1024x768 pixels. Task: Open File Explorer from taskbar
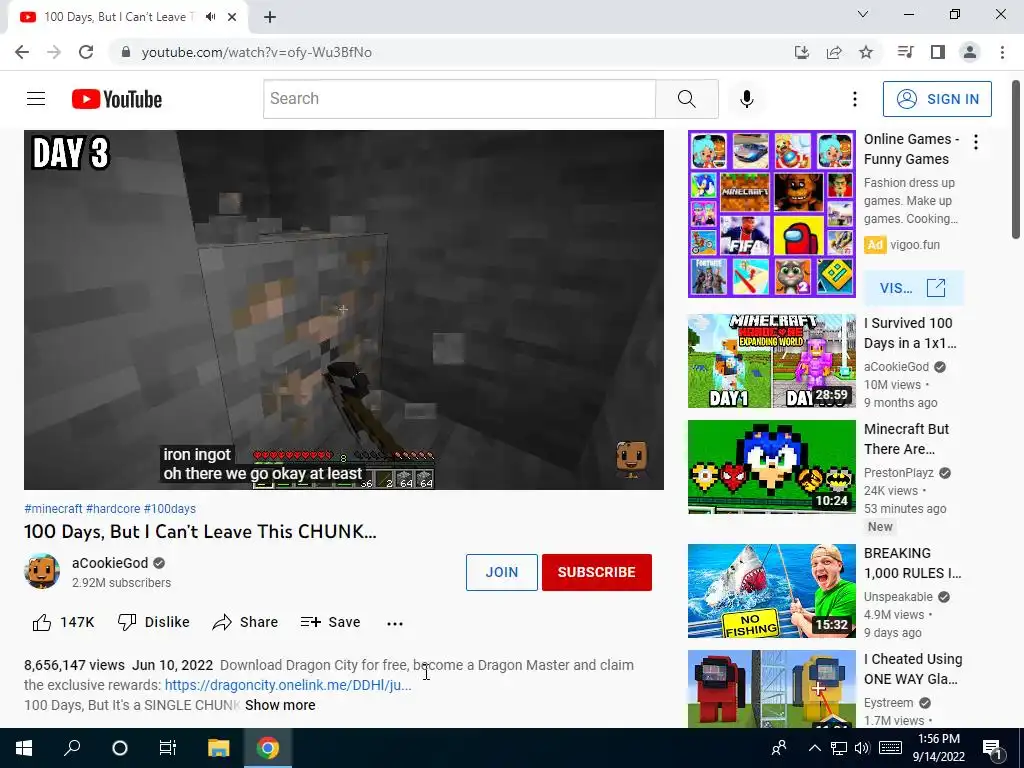coord(219,748)
